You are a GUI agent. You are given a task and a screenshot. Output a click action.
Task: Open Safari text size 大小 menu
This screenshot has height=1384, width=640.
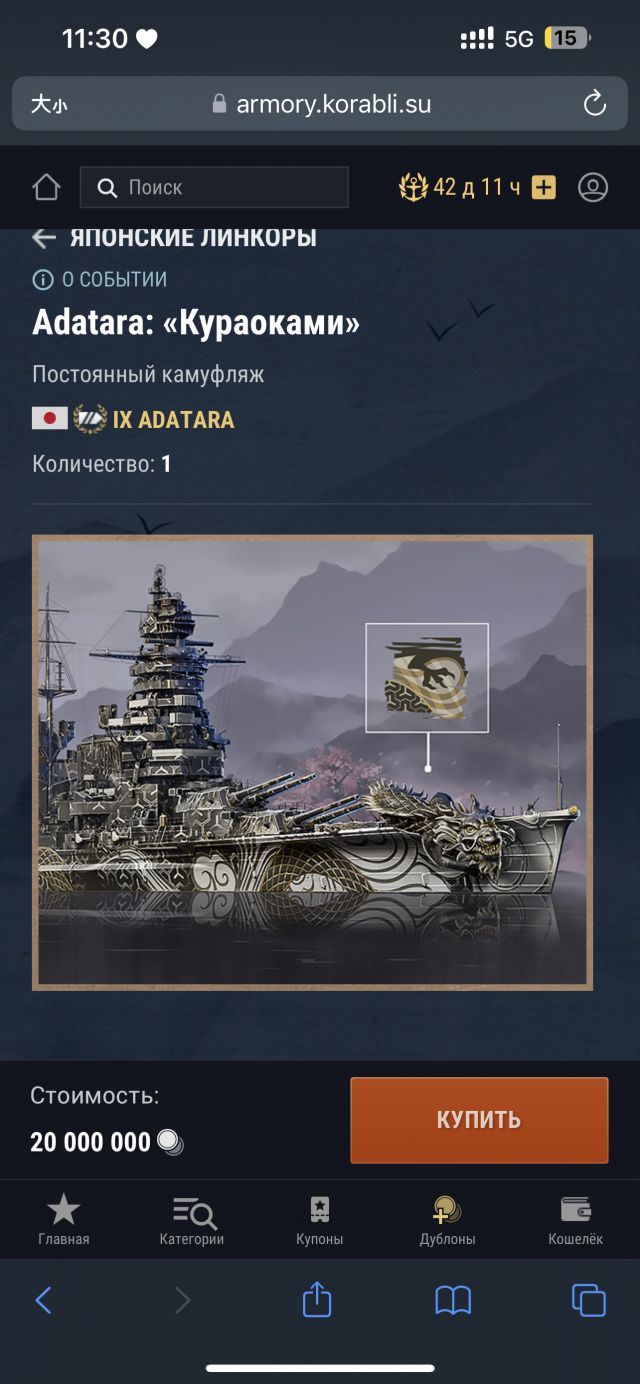pos(48,104)
